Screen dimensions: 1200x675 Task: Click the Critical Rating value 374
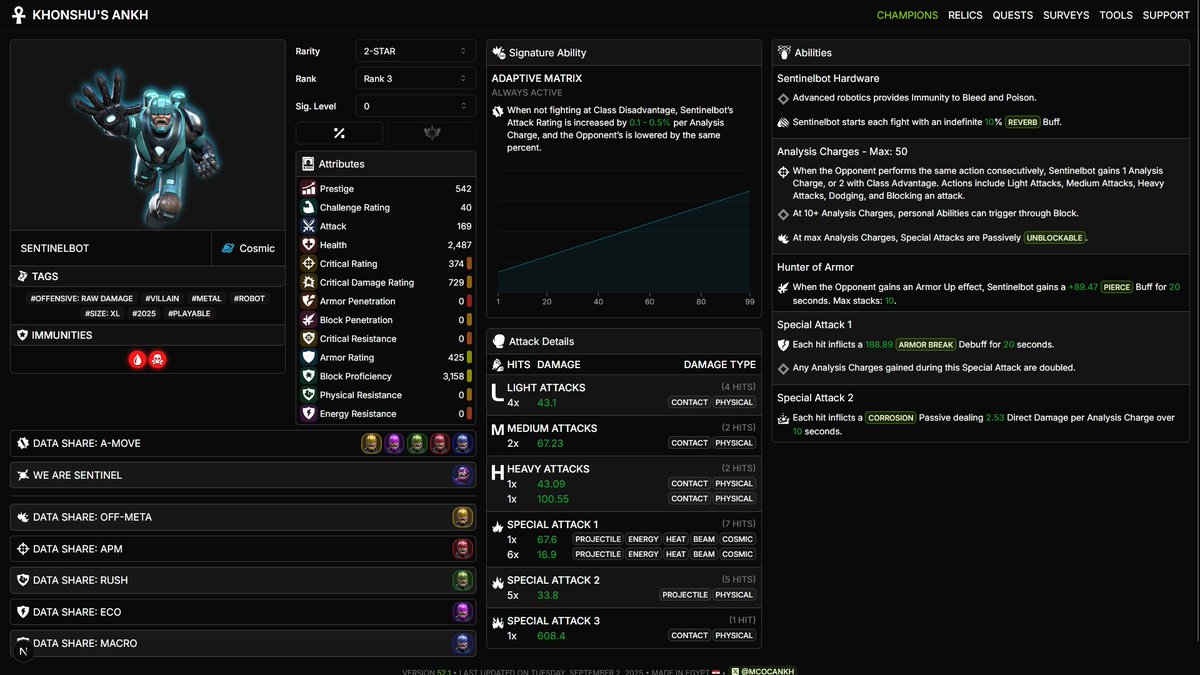[456, 264]
